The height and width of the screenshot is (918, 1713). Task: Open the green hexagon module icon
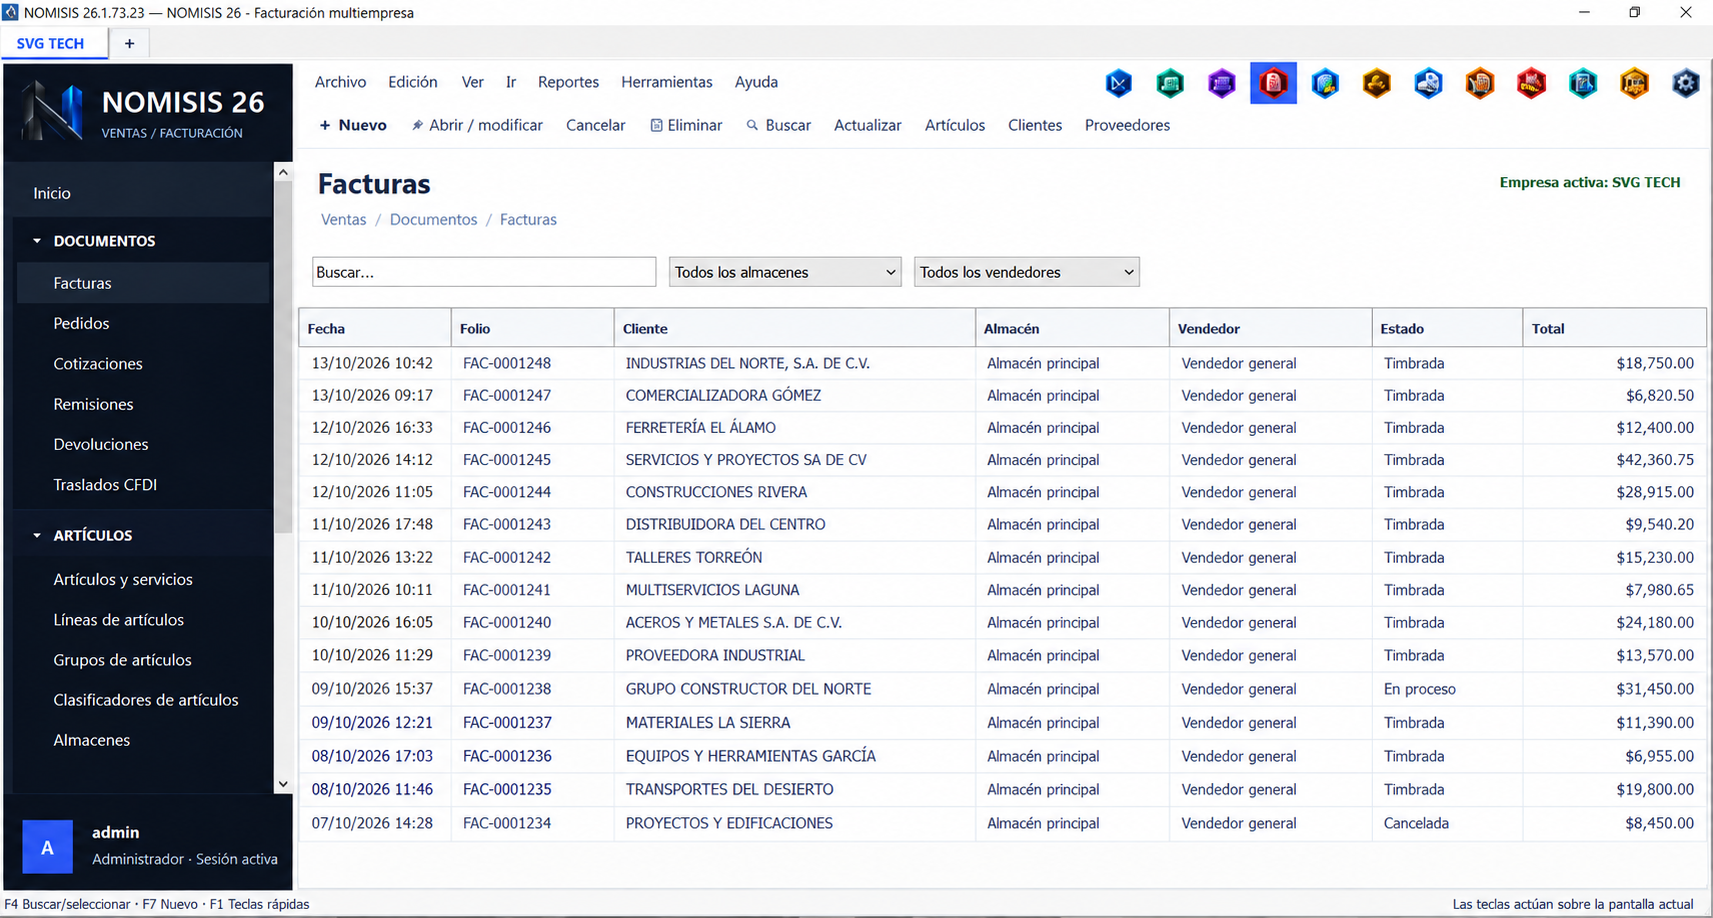(1170, 83)
